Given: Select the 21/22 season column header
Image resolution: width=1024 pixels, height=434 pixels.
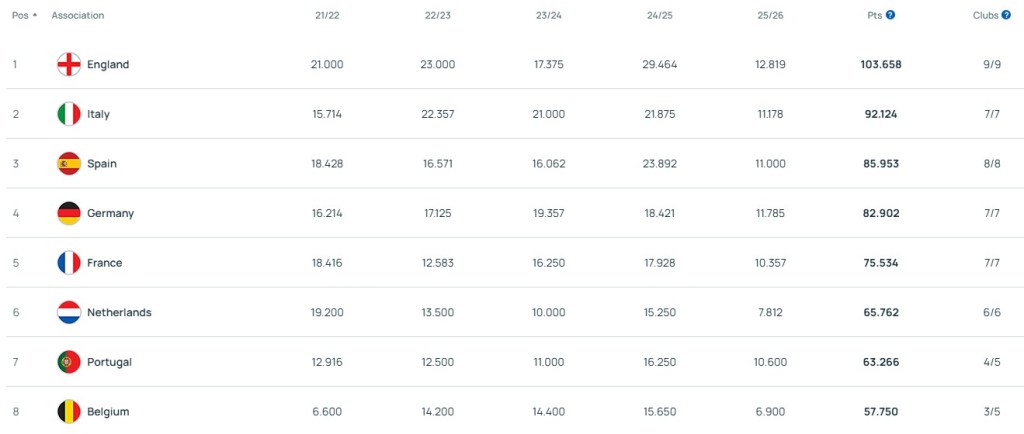Looking at the screenshot, I should click(327, 16).
